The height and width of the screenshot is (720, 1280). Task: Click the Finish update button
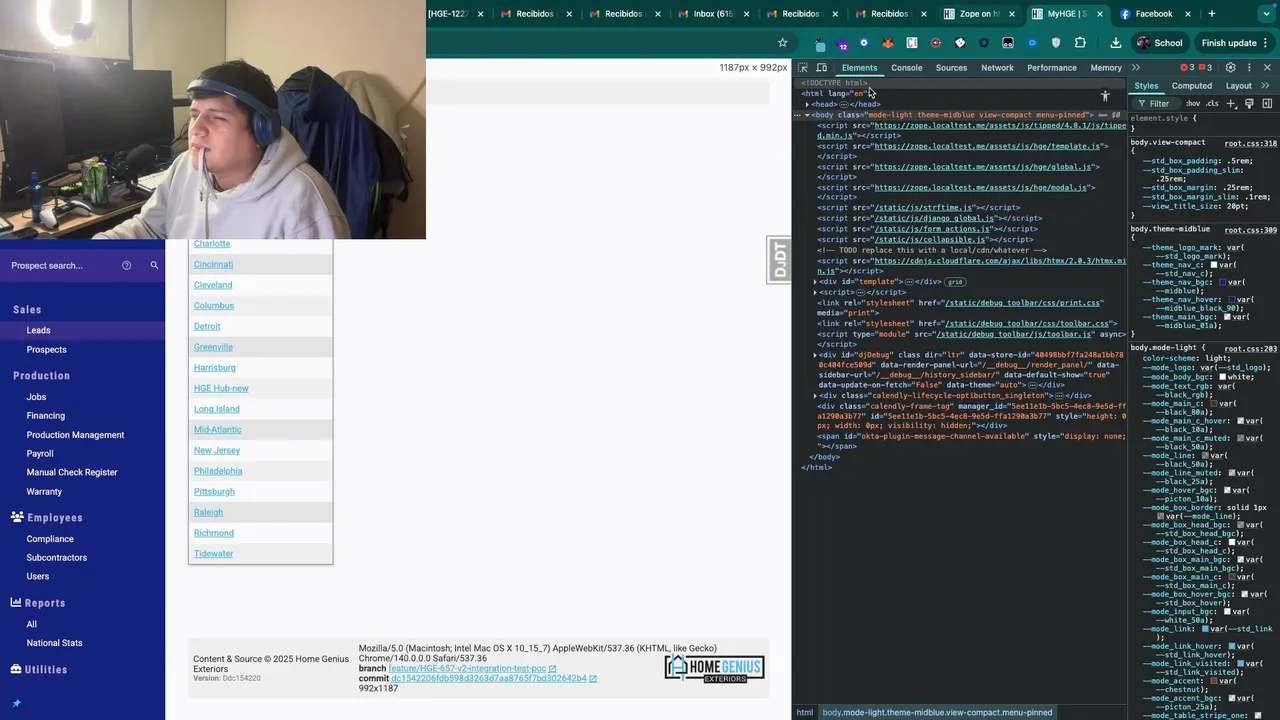(1229, 43)
